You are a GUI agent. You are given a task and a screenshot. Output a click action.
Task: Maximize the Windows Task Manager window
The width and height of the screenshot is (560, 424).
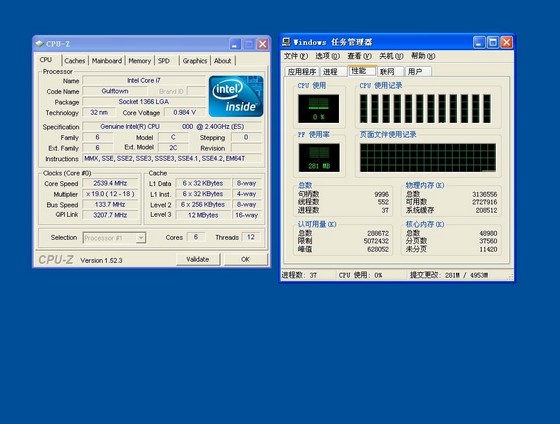click(493, 43)
